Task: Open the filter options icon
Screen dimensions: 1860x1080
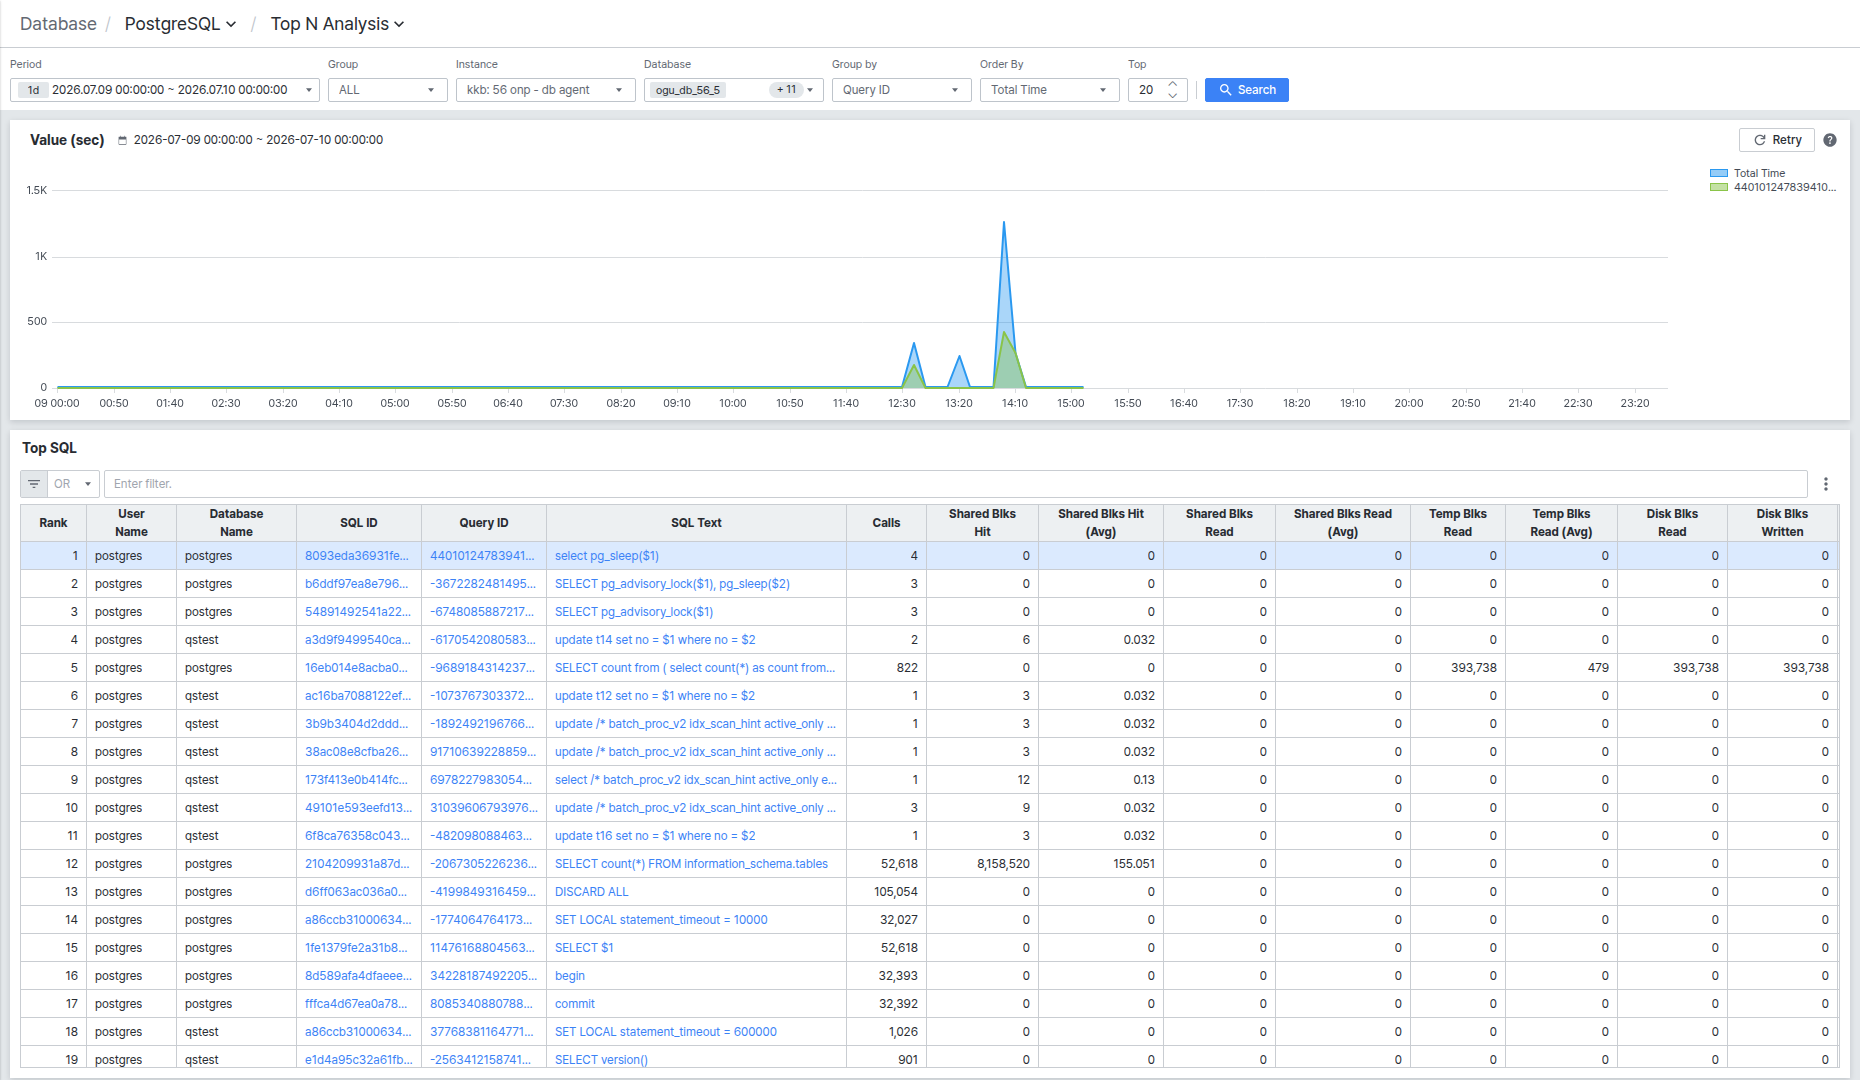Action: point(34,484)
